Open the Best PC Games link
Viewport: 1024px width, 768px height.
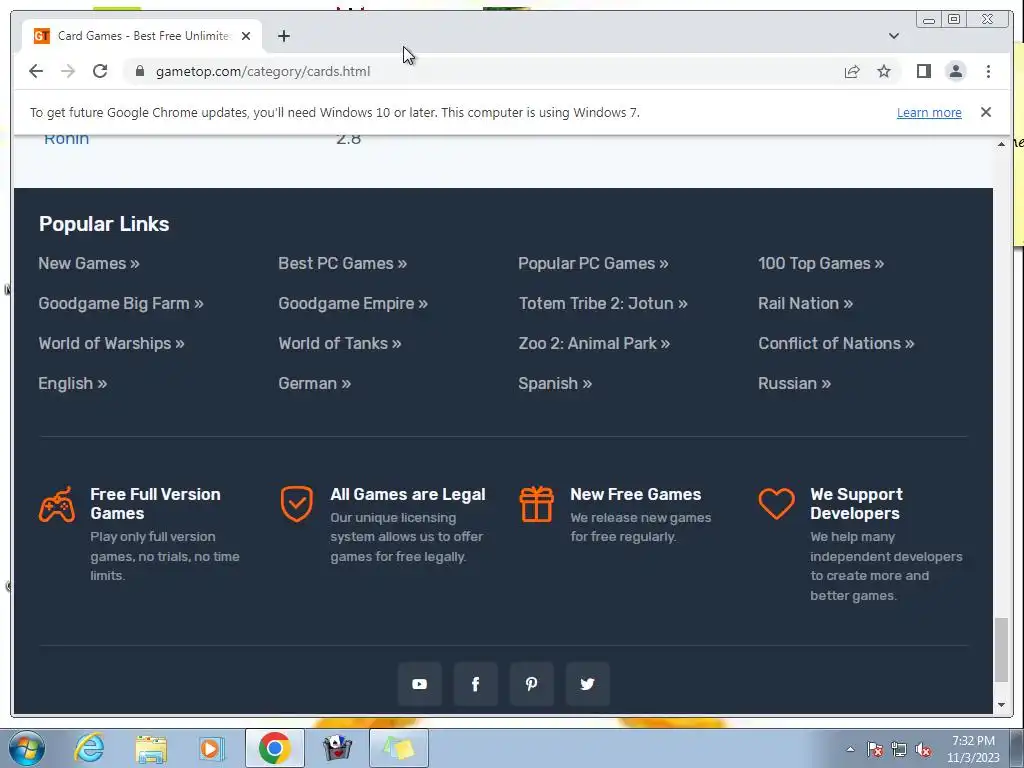(343, 263)
